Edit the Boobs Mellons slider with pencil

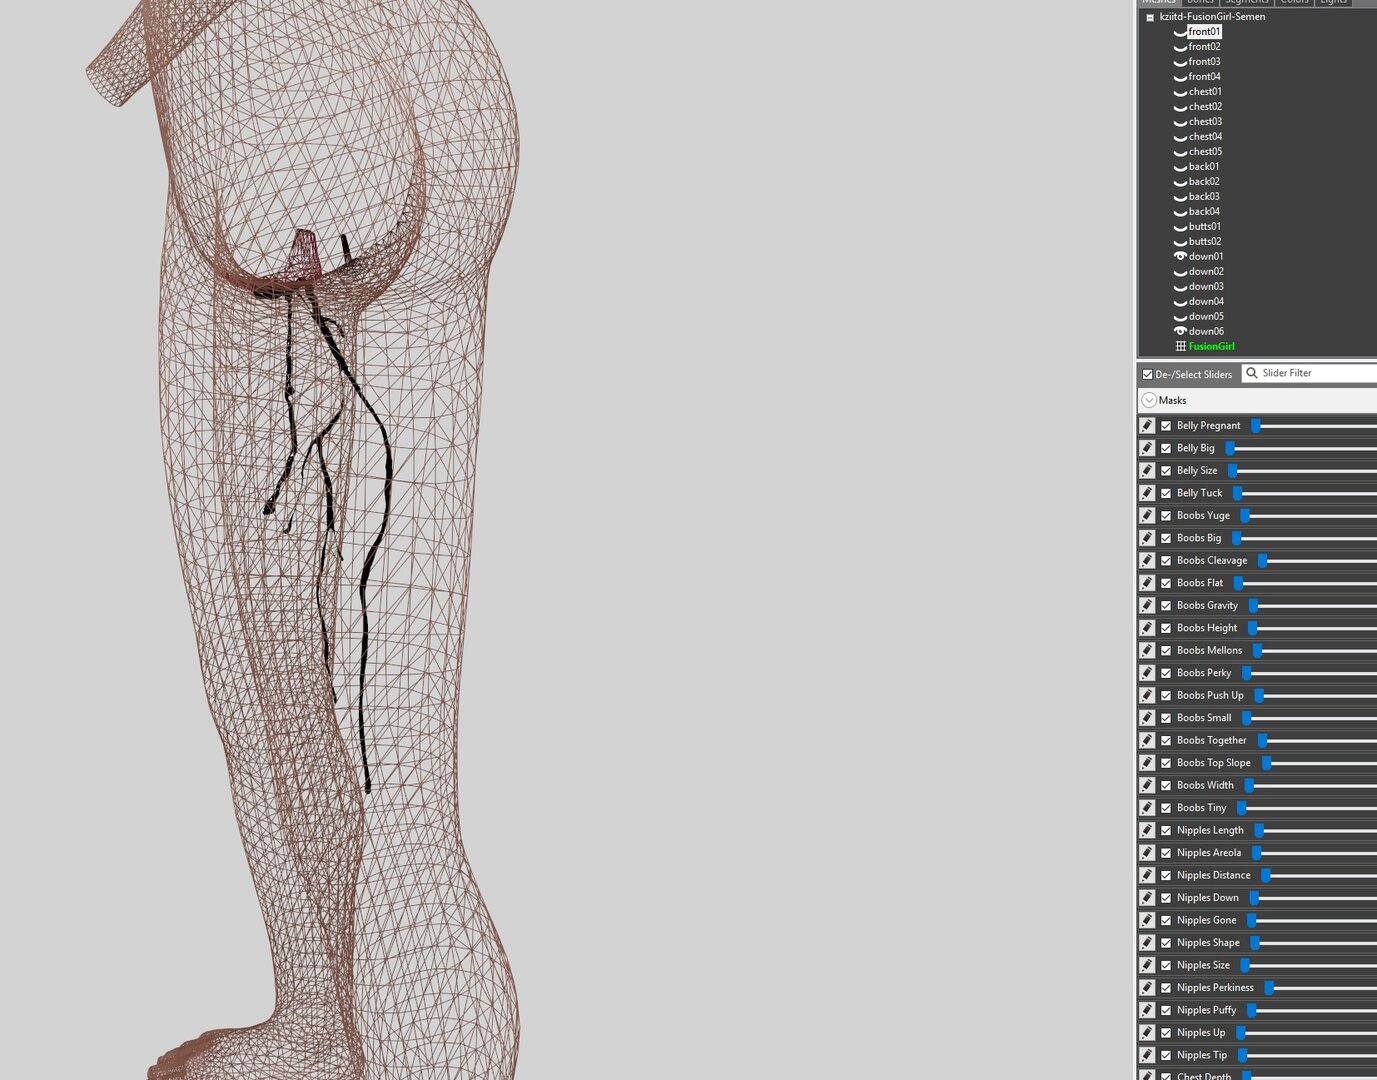point(1147,651)
